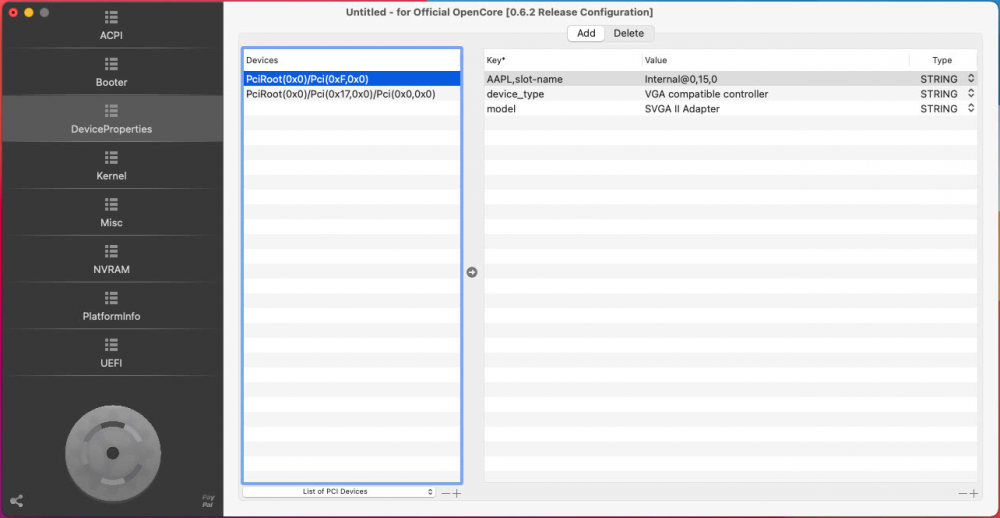
Task: Open the ACPI section in sidebar
Action: [112, 26]
